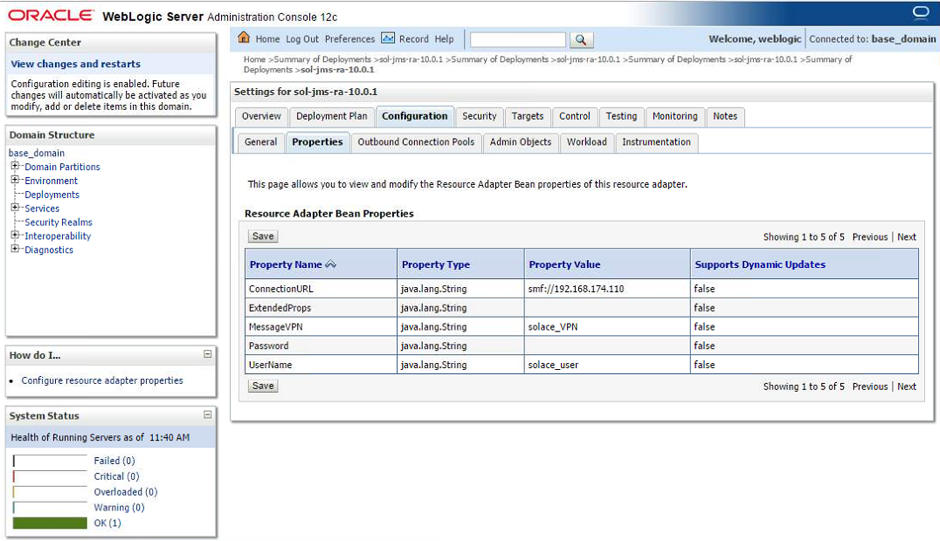Viewport: 940px width, 541px height.
Task: Open Configure resource adapter properties link
Action: pos(102,381)
